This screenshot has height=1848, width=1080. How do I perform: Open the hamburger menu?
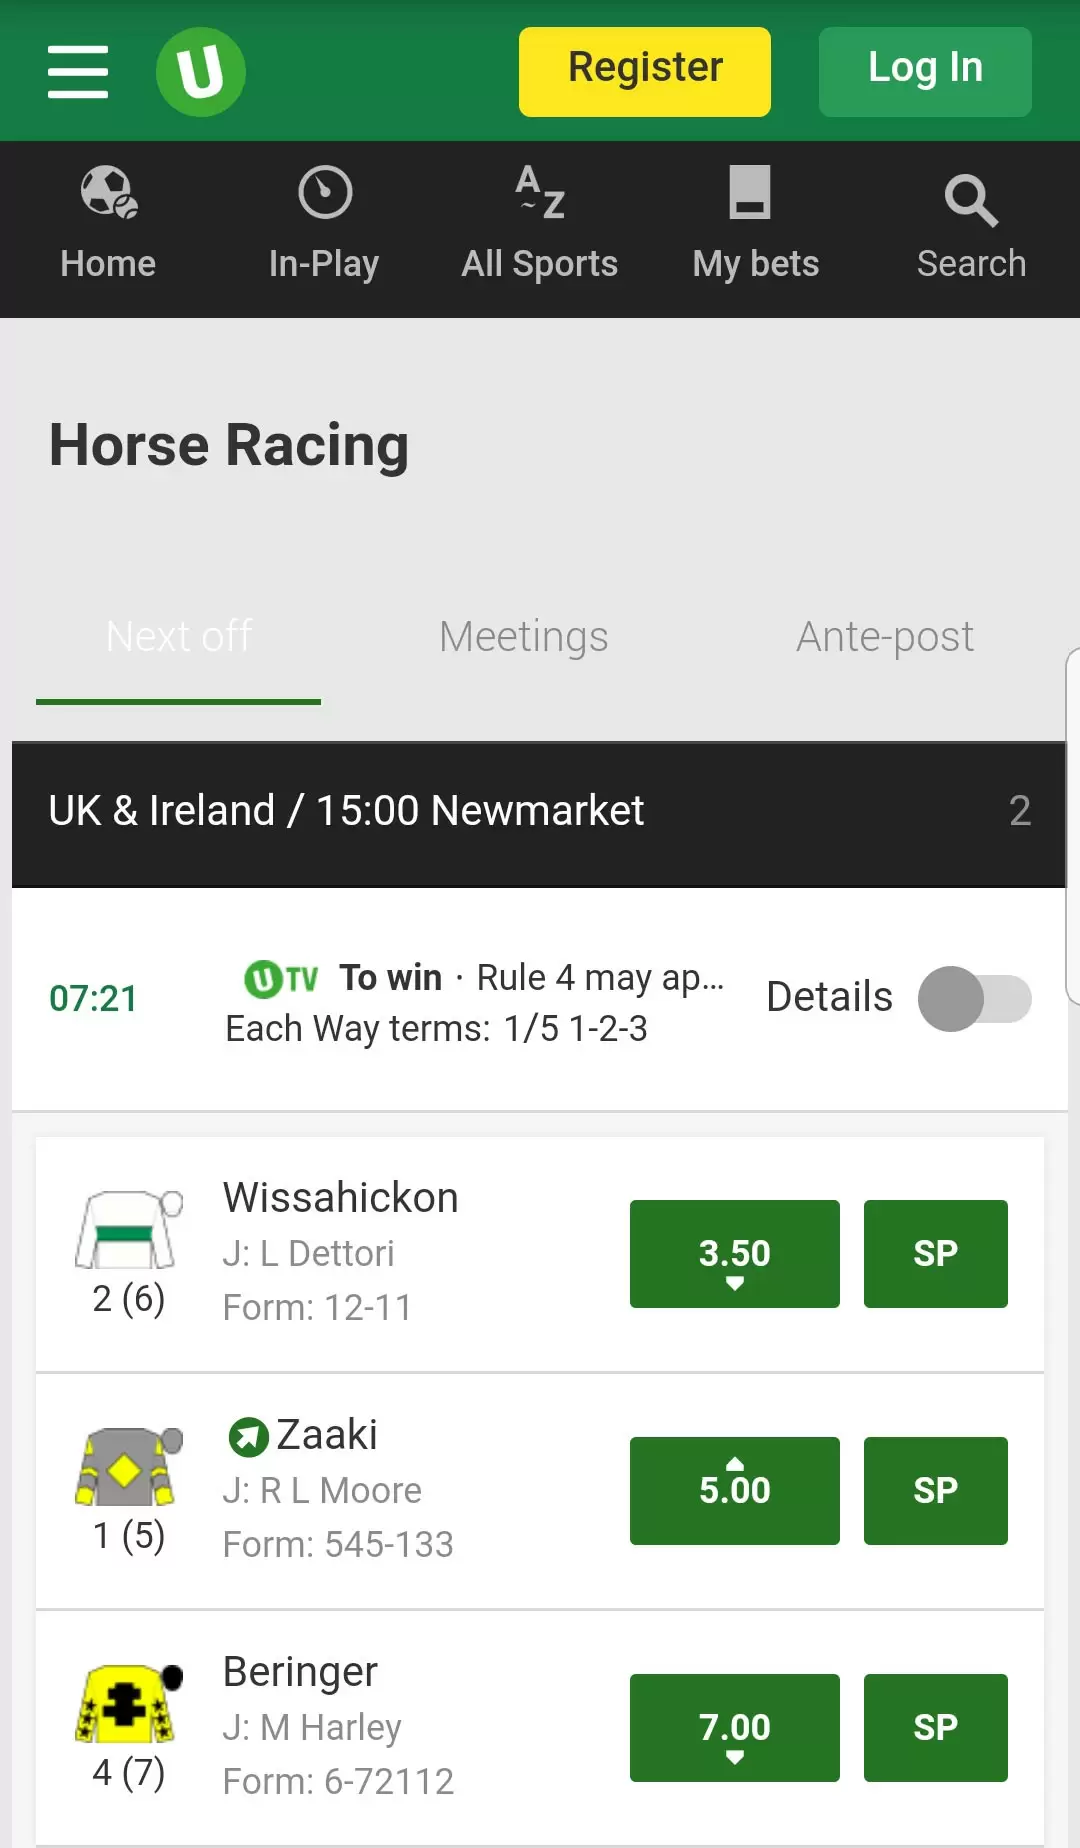78,72
